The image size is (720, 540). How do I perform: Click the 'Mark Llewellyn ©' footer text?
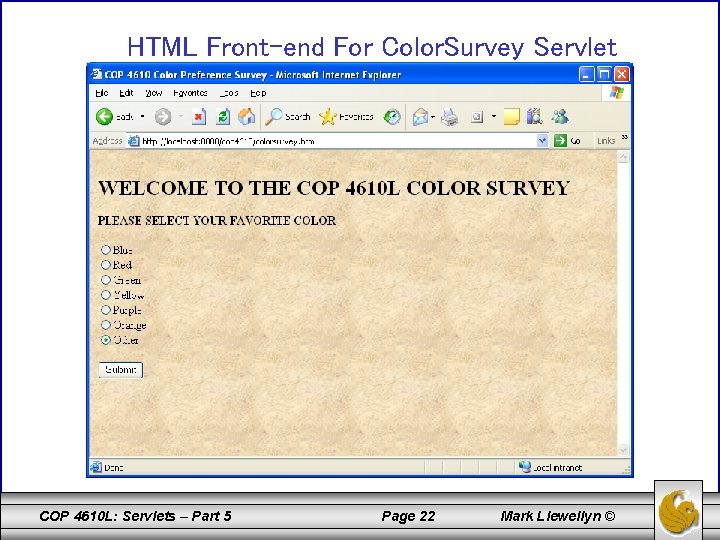coord(557,517)
